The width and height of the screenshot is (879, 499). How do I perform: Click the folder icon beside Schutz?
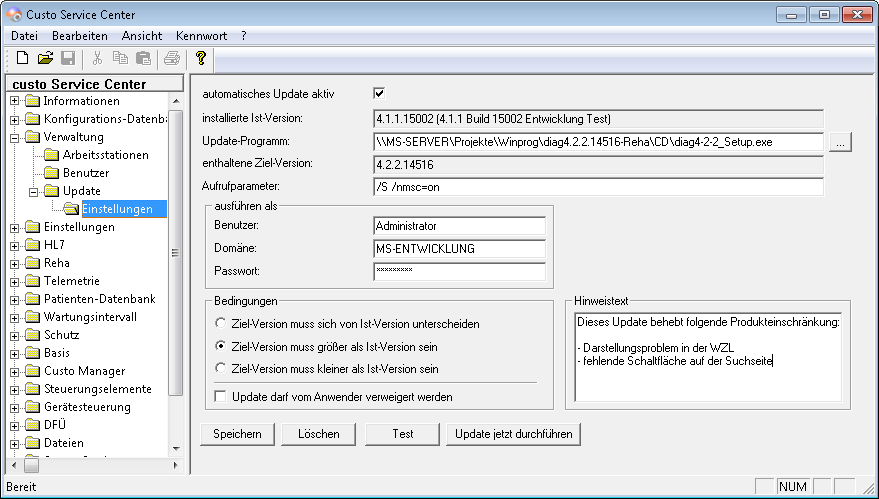[33, 335]
